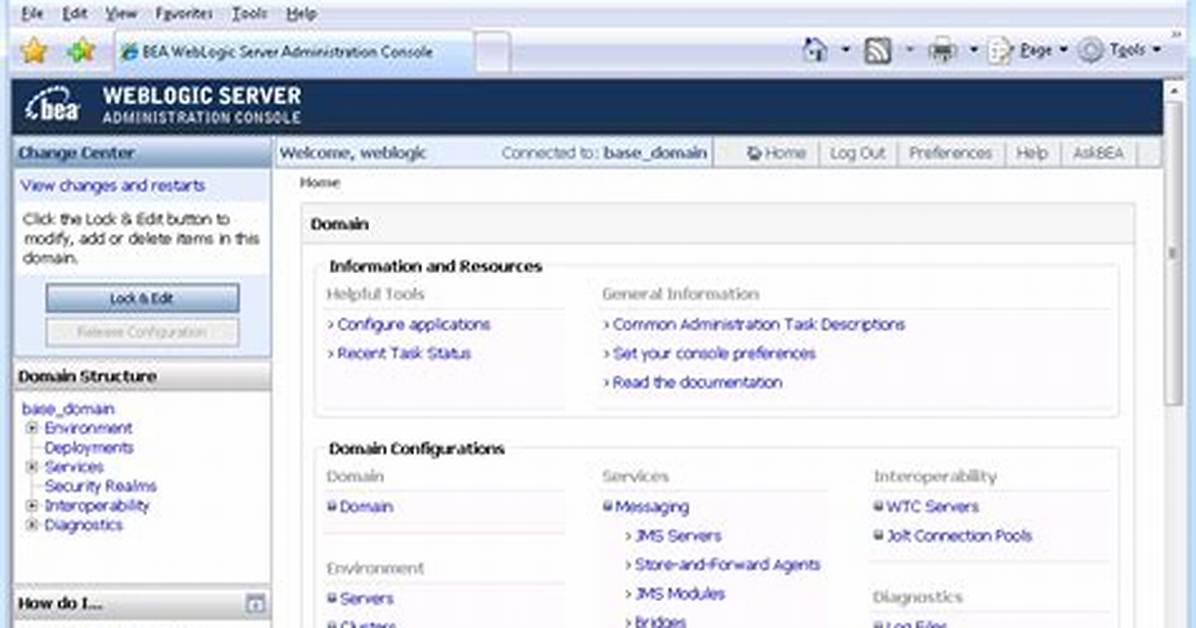
Task: Open the Edit menu
Action: point(75,13)
